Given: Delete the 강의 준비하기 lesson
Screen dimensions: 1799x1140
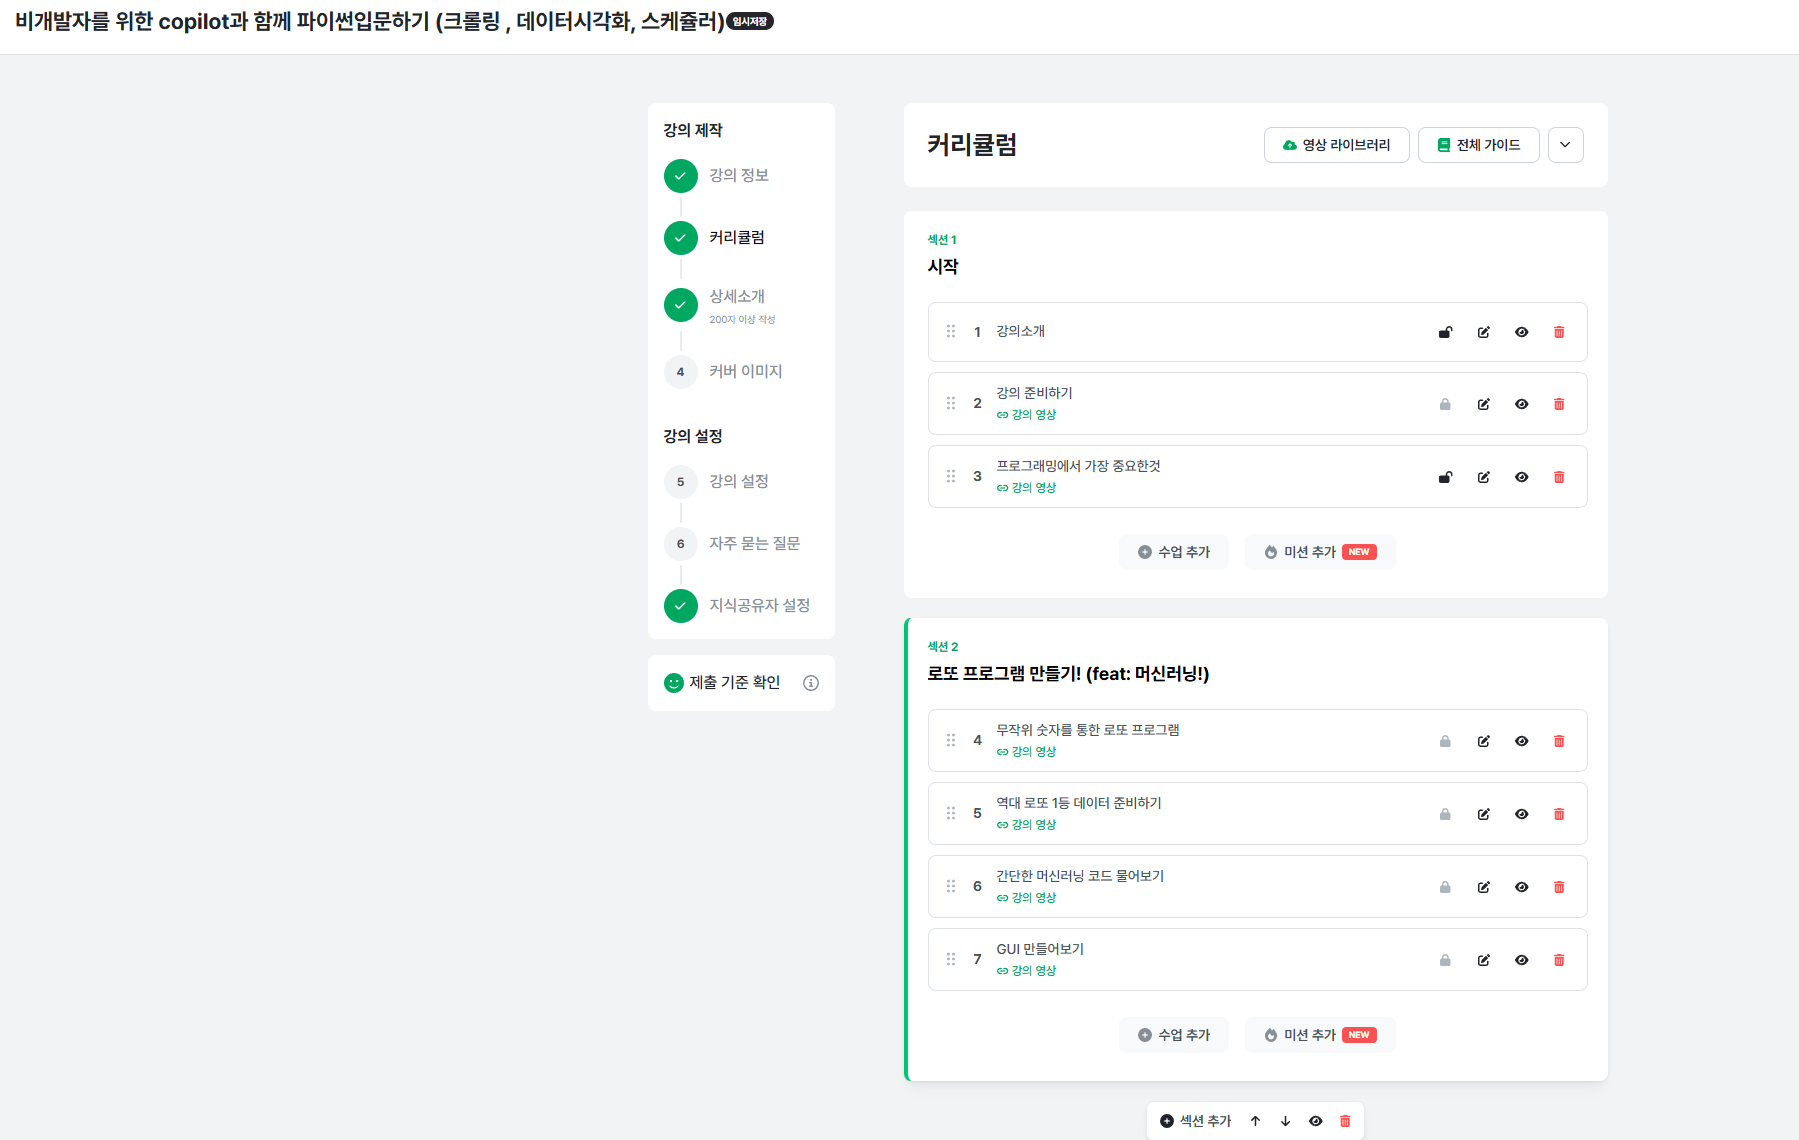Looking at the screenshot, I should [1559, 404].
